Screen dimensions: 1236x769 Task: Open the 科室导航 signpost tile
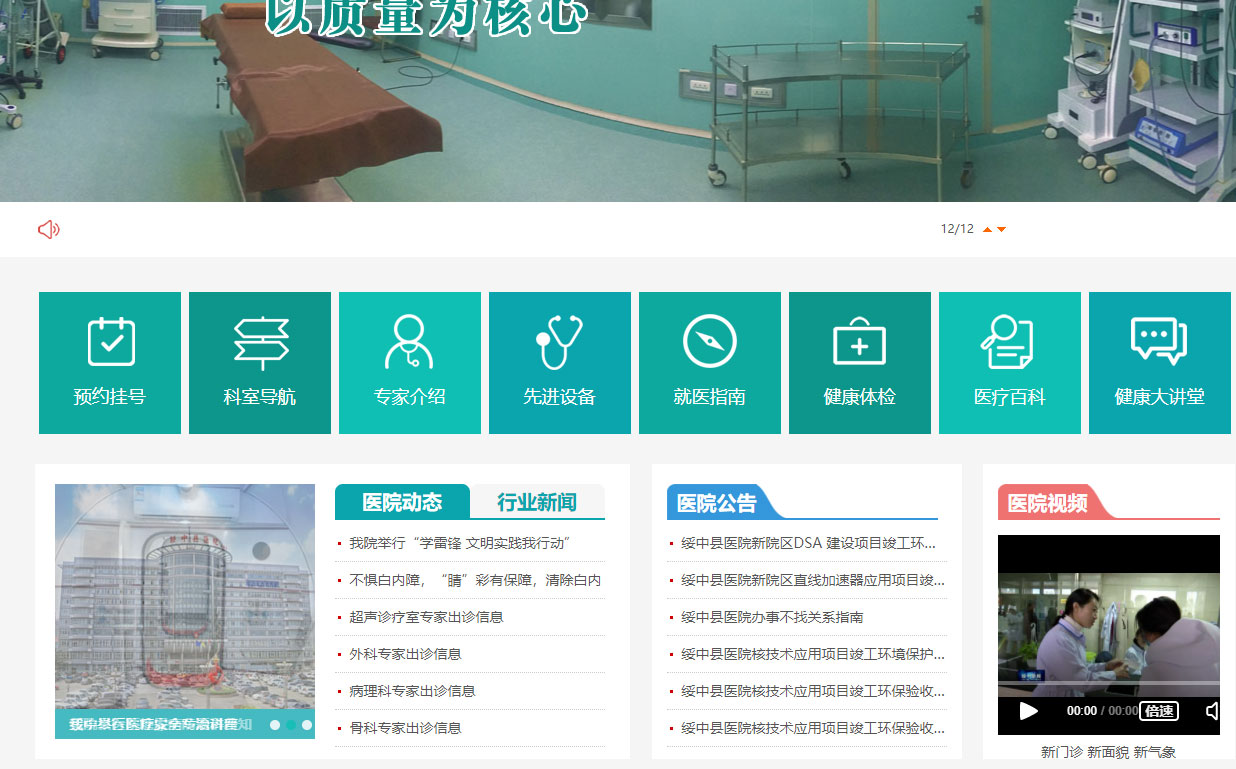260,363
